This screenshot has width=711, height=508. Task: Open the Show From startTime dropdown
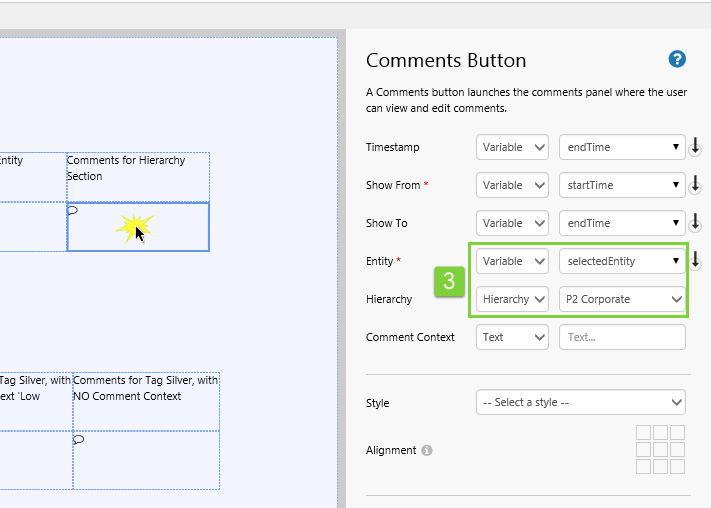pyautogui.click(x=621, y=185)
